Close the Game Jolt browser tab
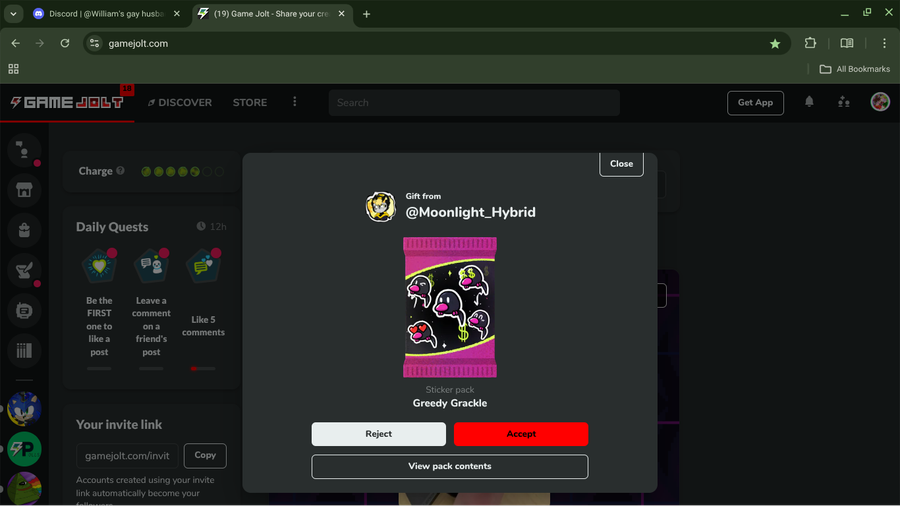Viewport: 900px width, 506px height. click(342, 14)
